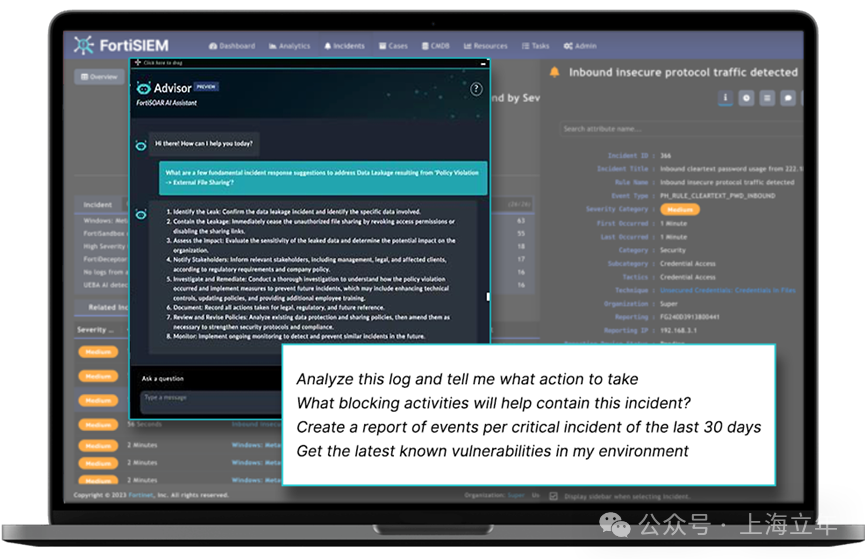Open the Analytics menu

[290, 46]
